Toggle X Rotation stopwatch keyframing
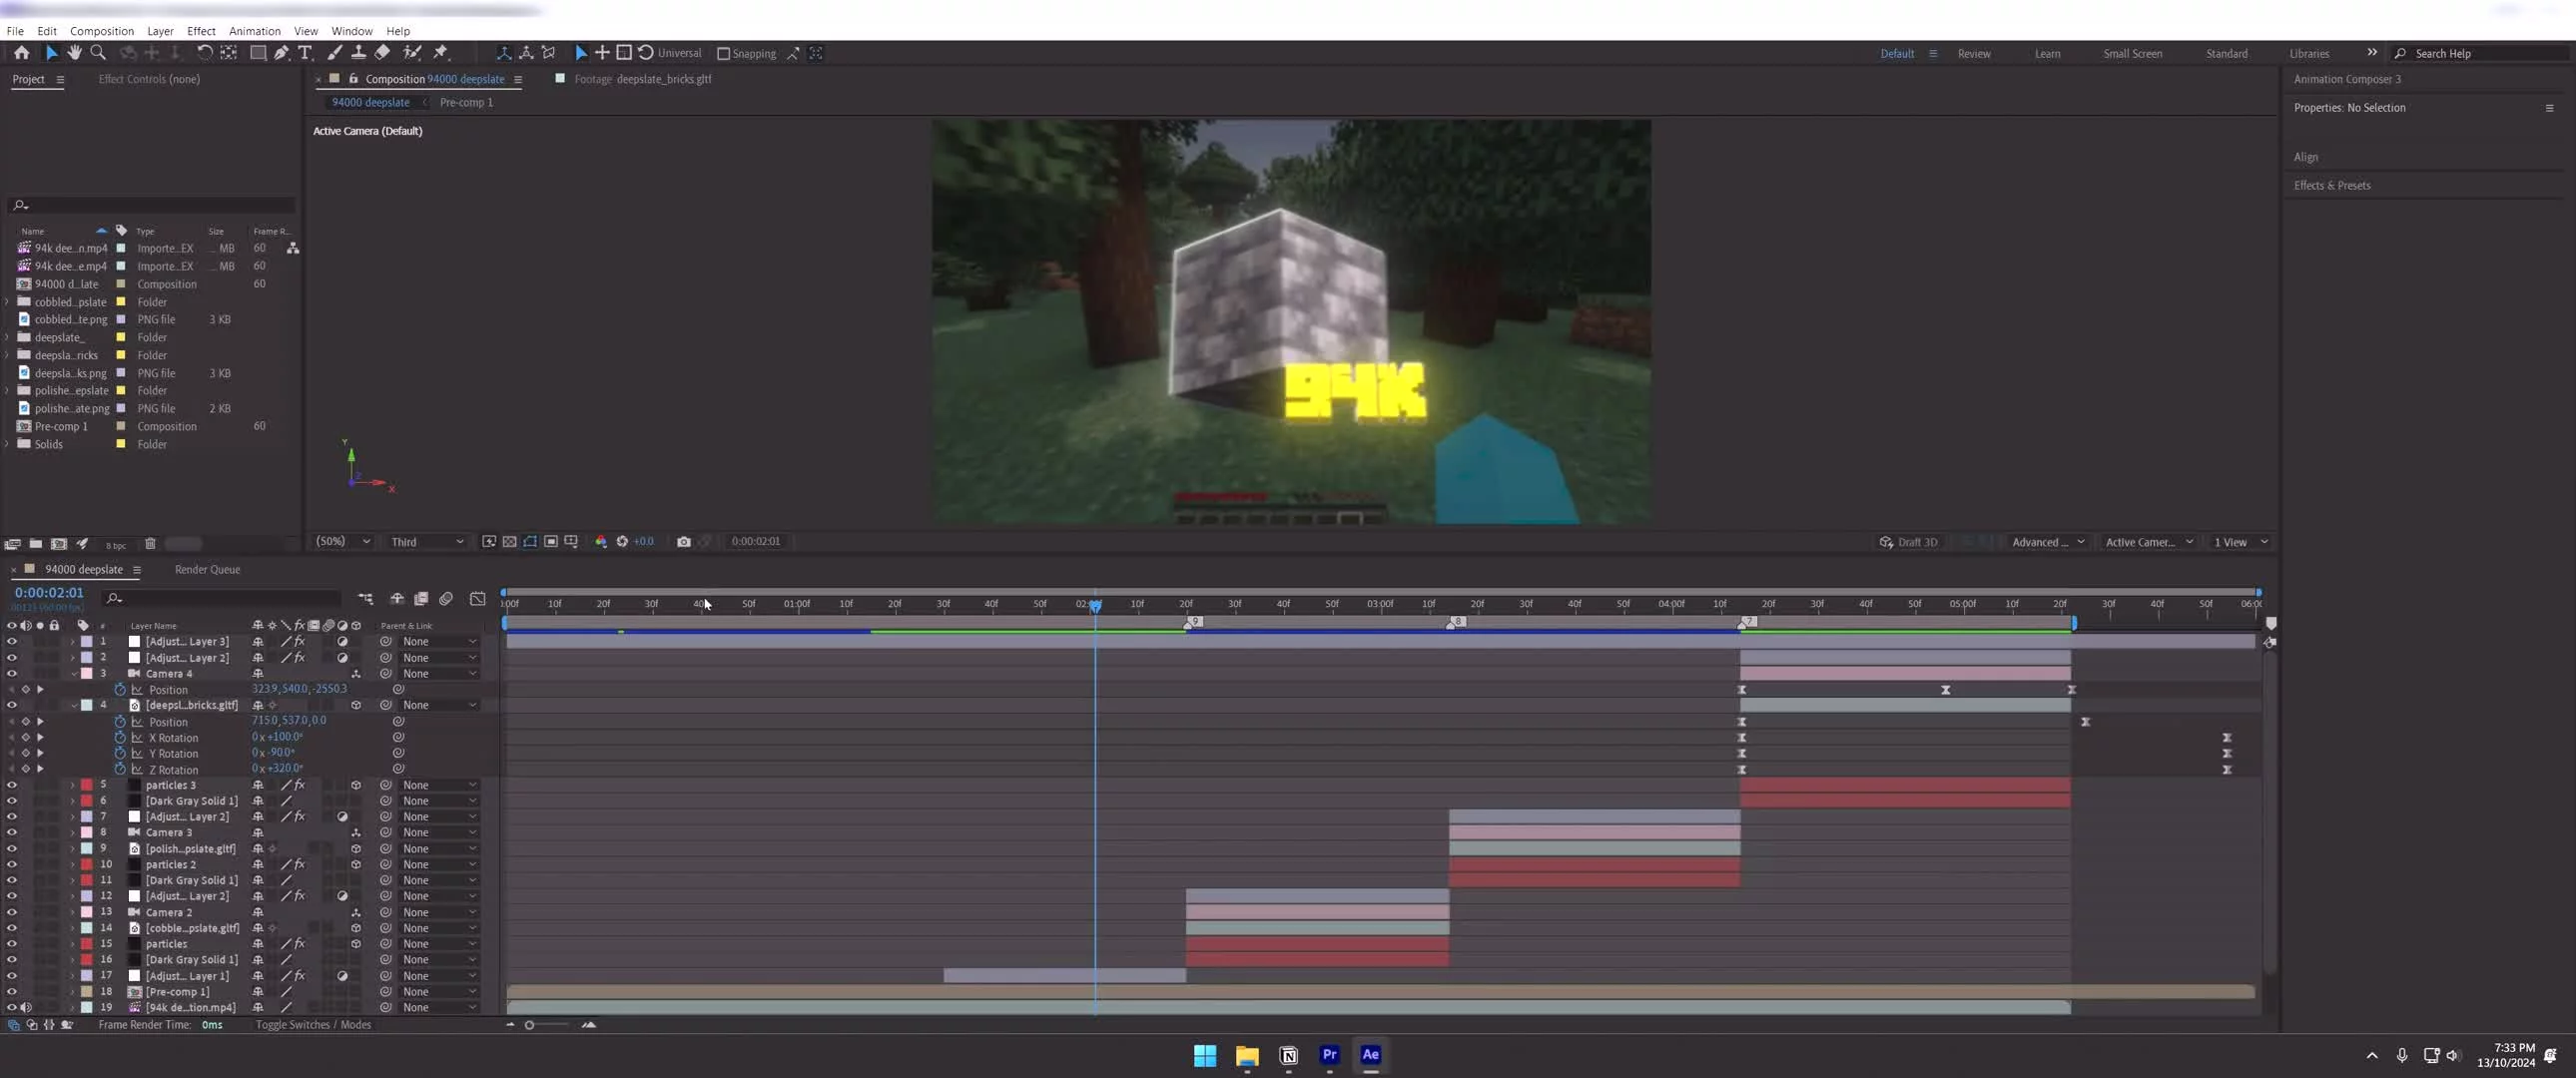The width and height of the screenshot is (2576, 1078). 120,738
